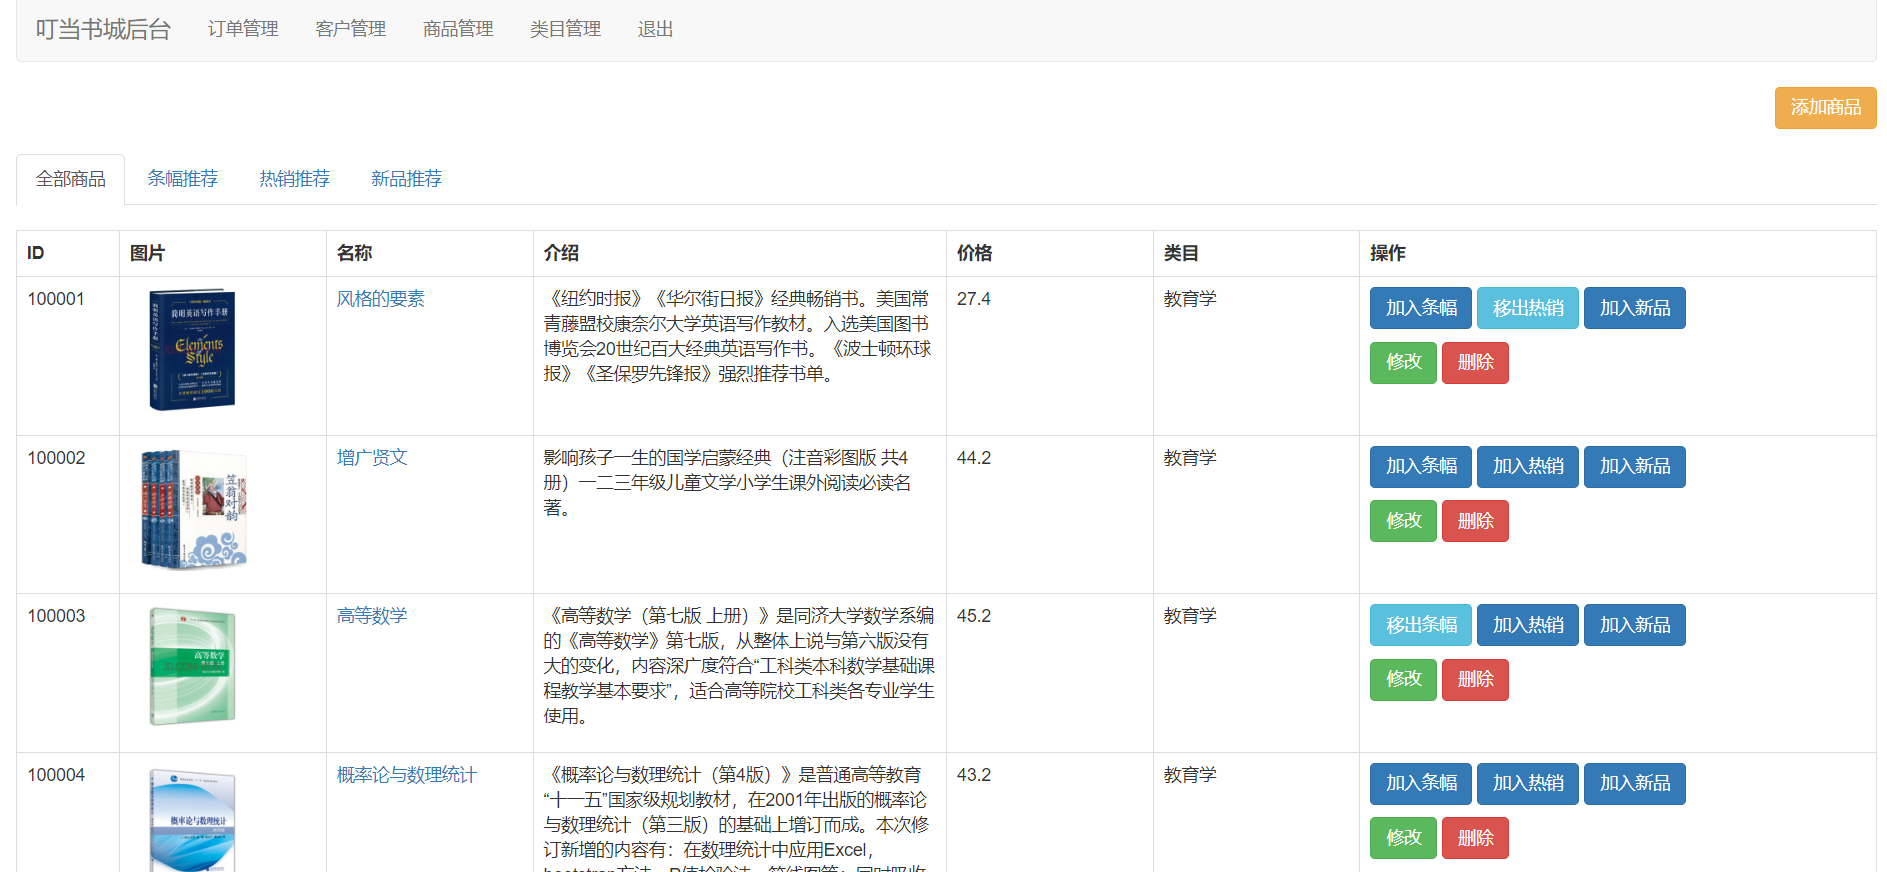Open 订单管理 in the navigation bar
The image size is (1887, 872).
pyautogui.click(x=243, y=29)
